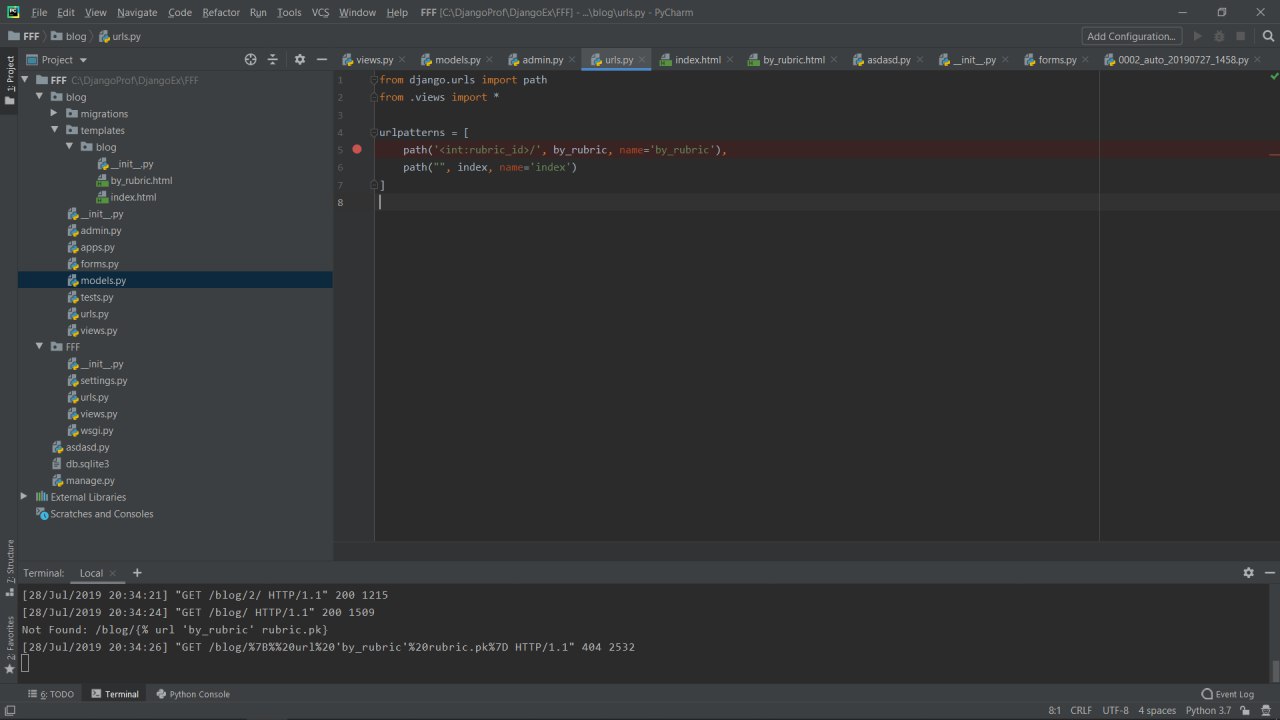
Task: Open the Tools menu
Action: pos(289,12)
